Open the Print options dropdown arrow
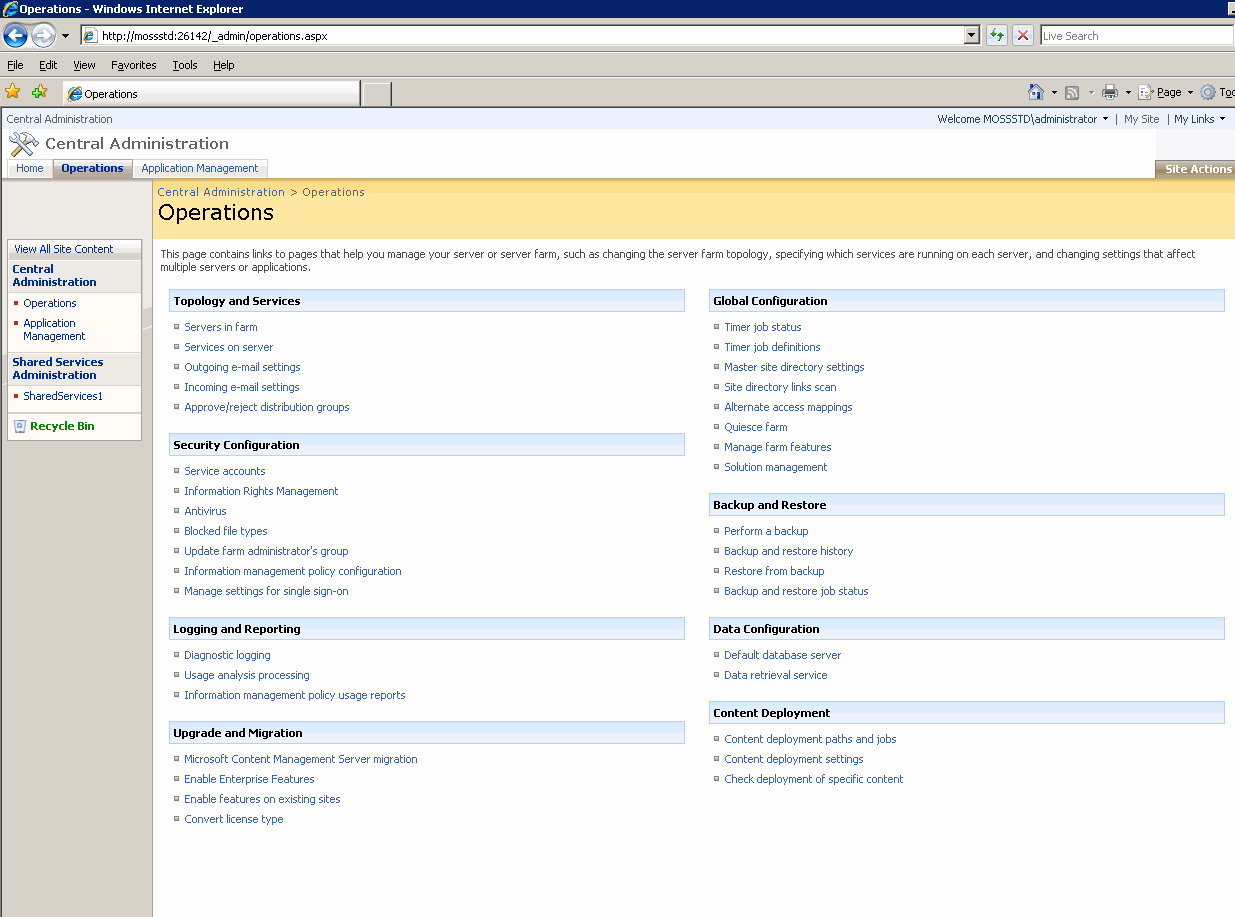Viewport: 1235px width, 917px height. pos(1128,92)
